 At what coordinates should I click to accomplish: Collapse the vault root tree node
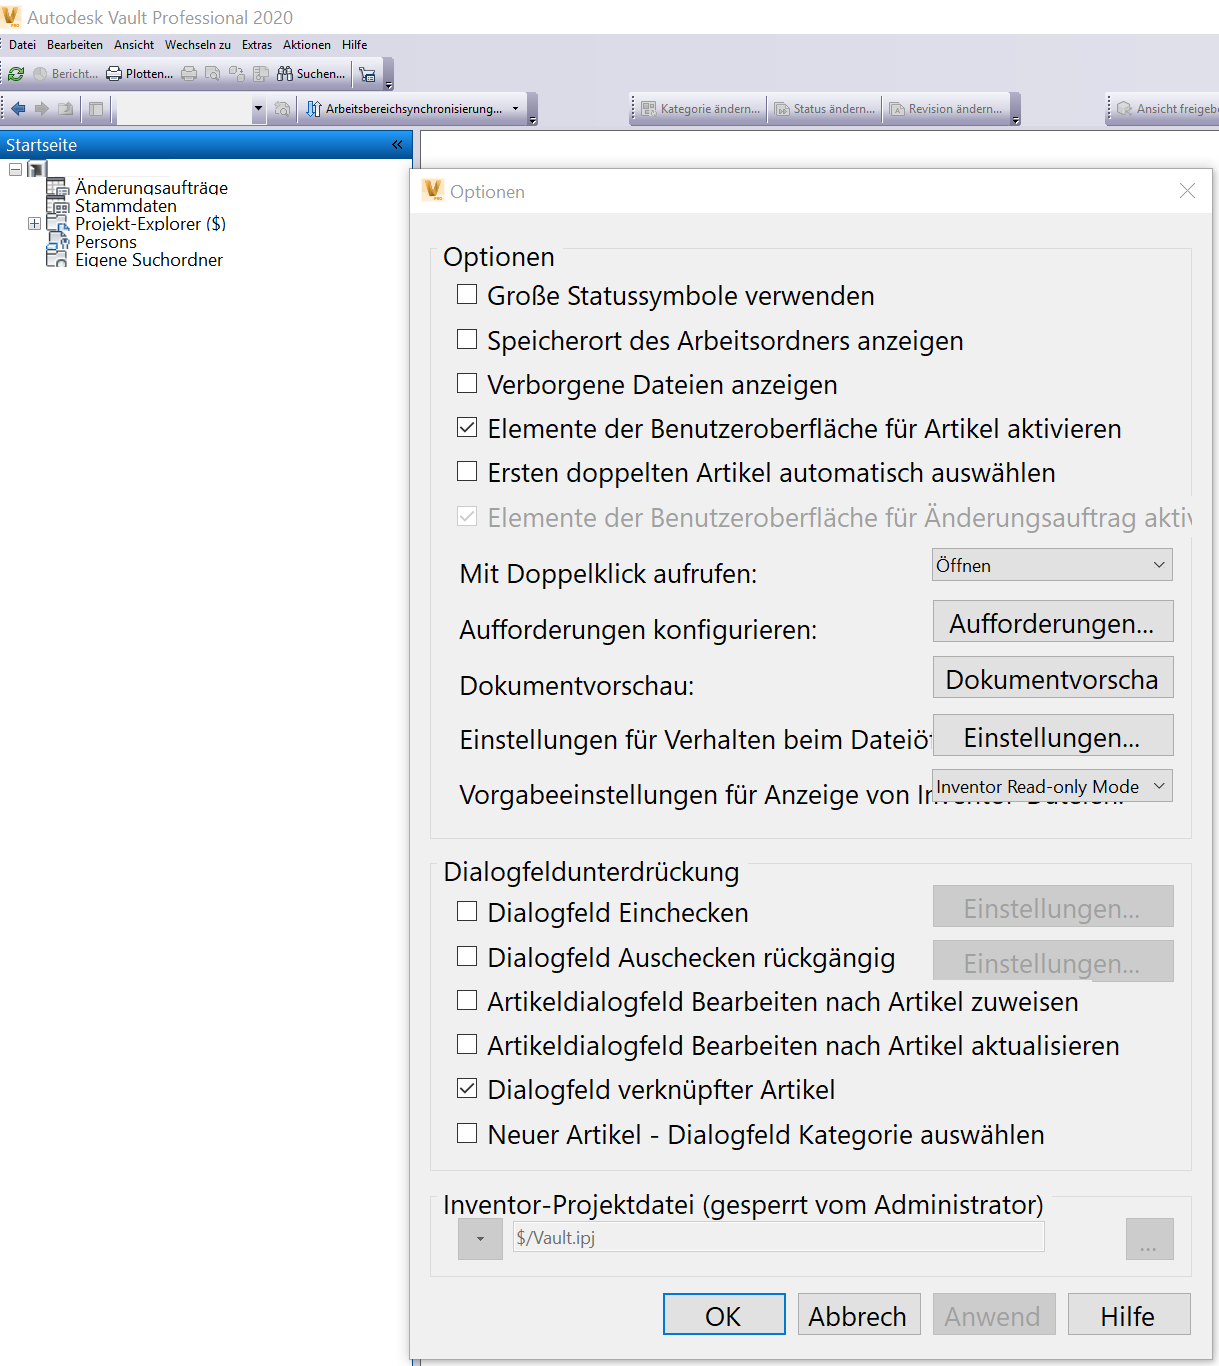point(15,169)
